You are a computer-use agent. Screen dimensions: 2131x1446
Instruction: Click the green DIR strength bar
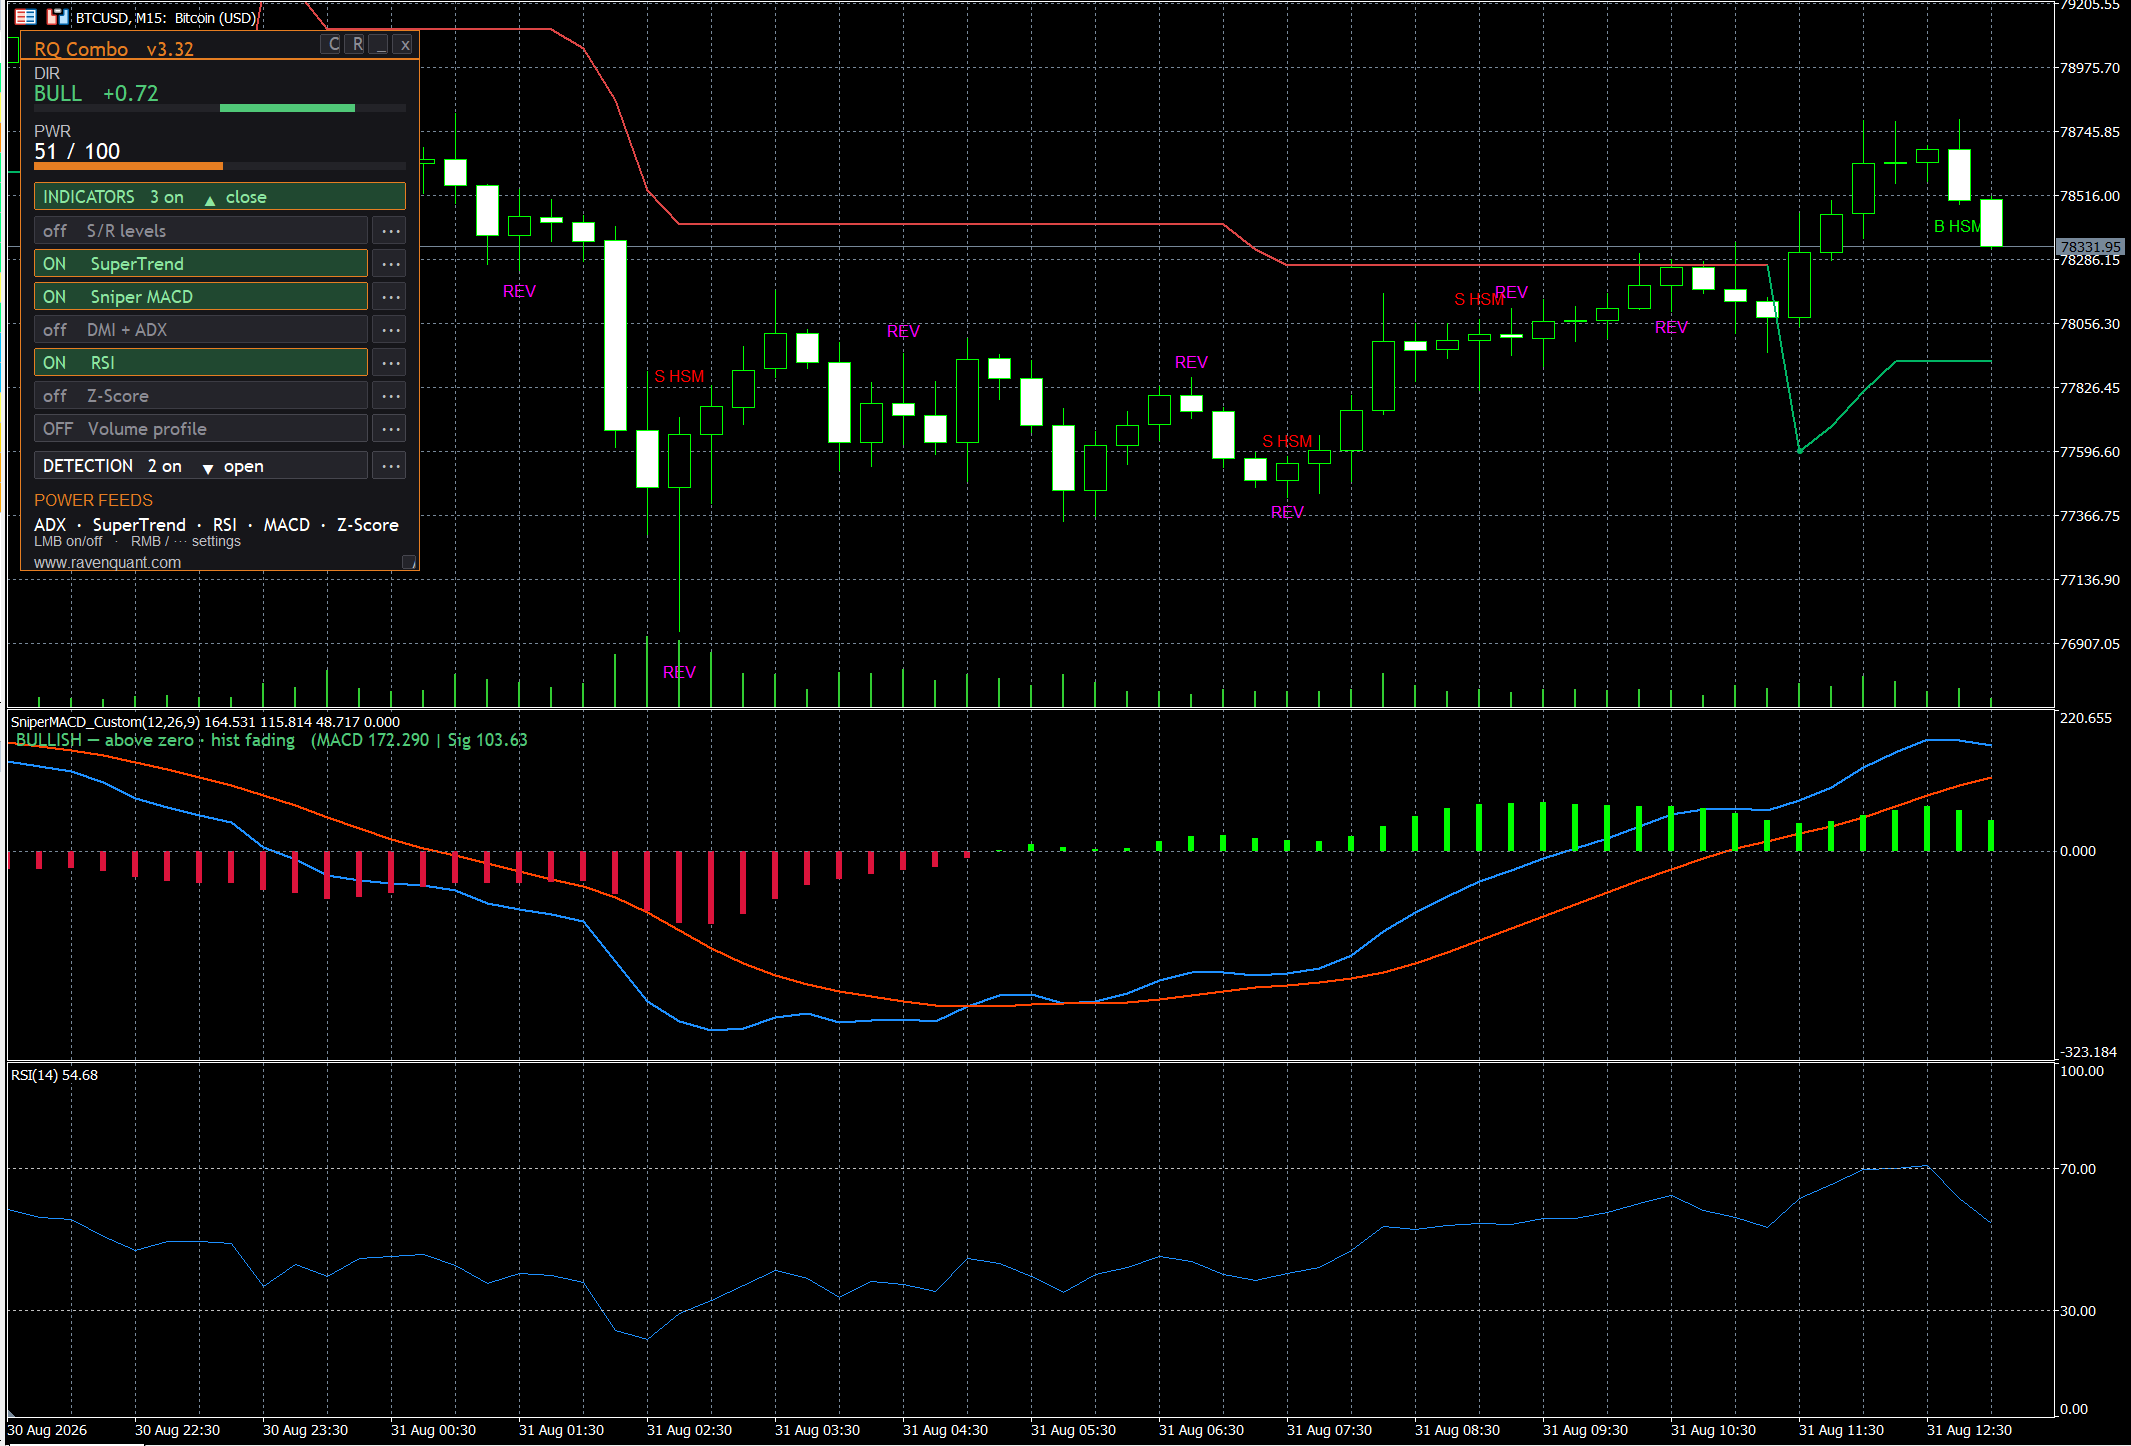pos(287,108)
